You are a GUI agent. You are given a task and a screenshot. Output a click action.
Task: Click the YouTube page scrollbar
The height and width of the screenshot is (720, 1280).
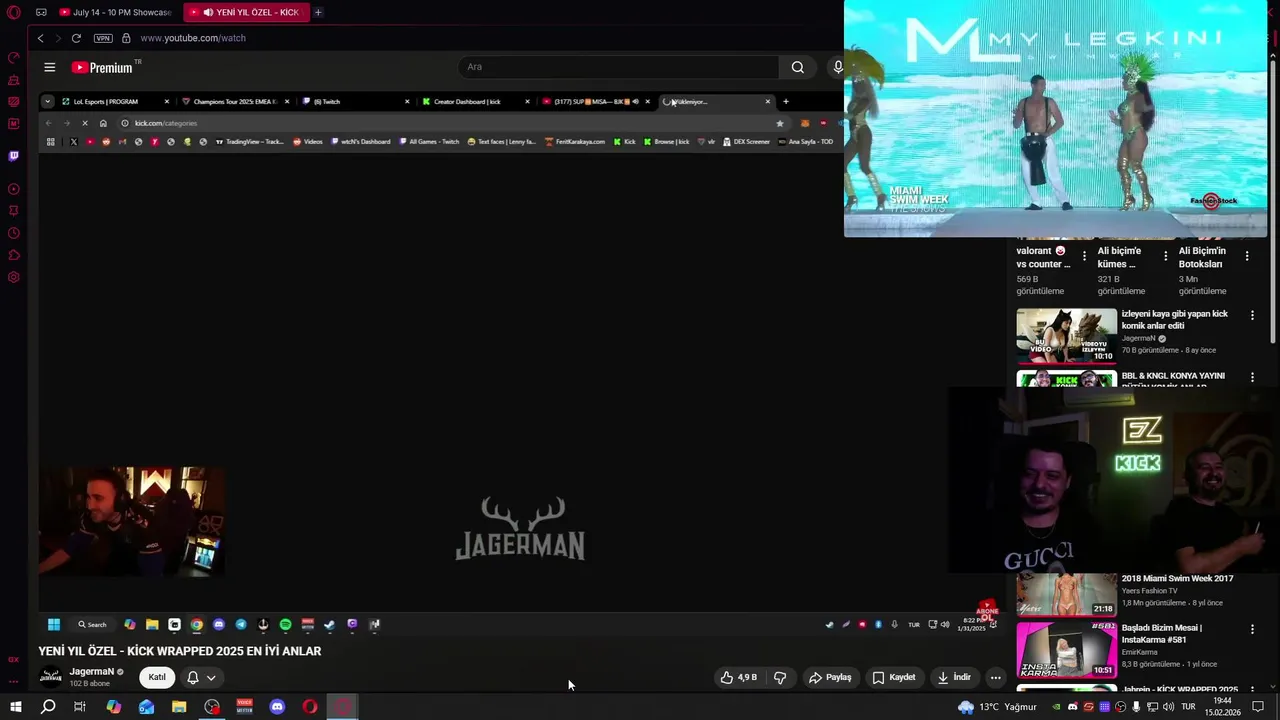(x=1275, y=200)
